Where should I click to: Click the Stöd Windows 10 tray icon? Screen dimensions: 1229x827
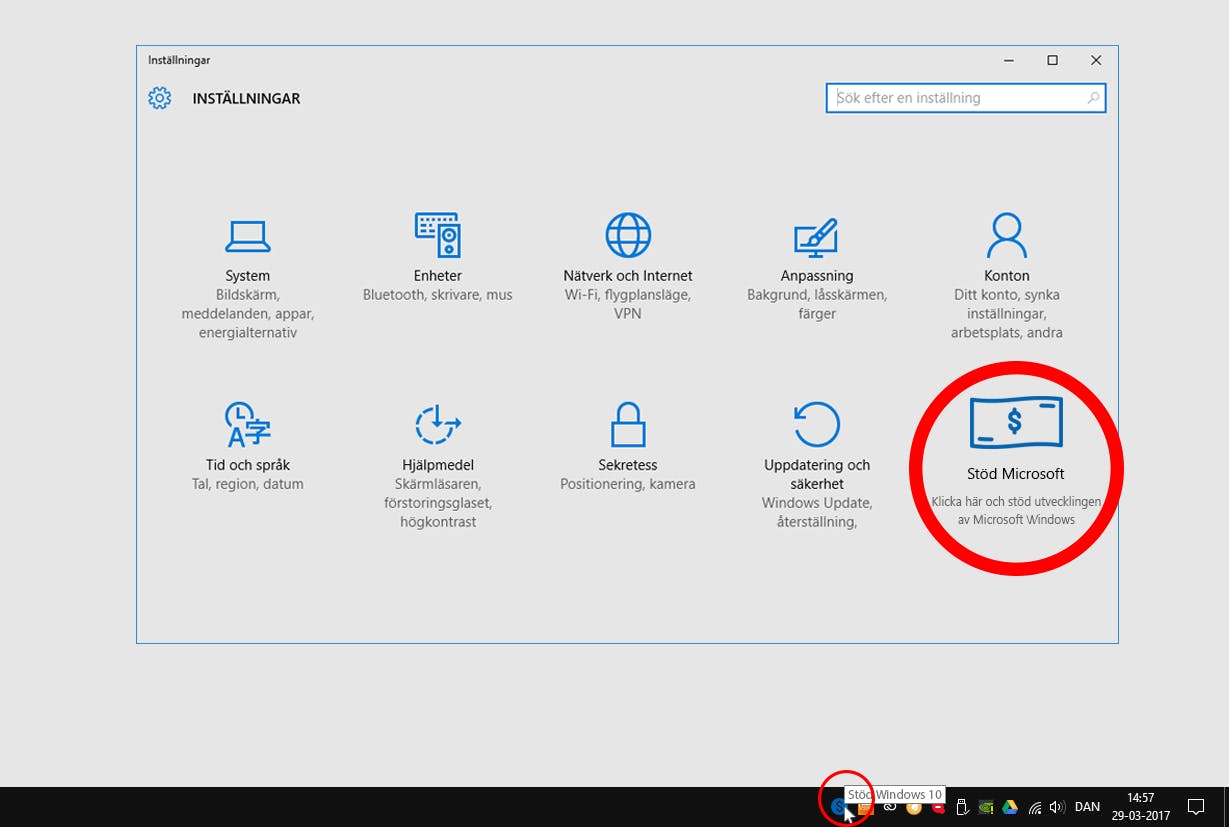[839, 807]
